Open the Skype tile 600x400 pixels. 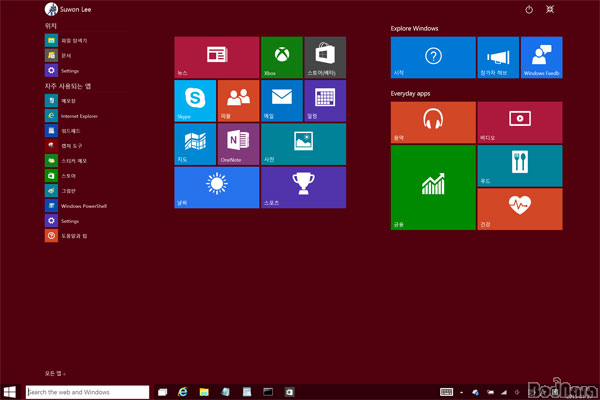pyautogui.click(x=195, y=101)
